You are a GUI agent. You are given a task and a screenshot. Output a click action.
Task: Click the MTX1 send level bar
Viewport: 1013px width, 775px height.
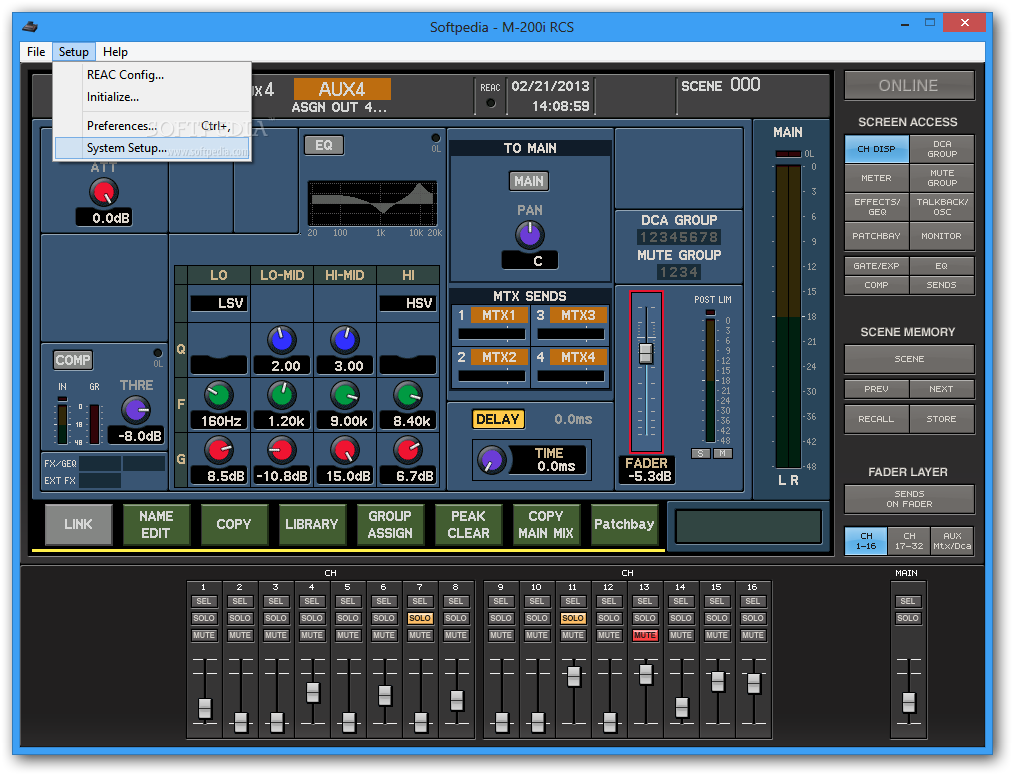492,334
